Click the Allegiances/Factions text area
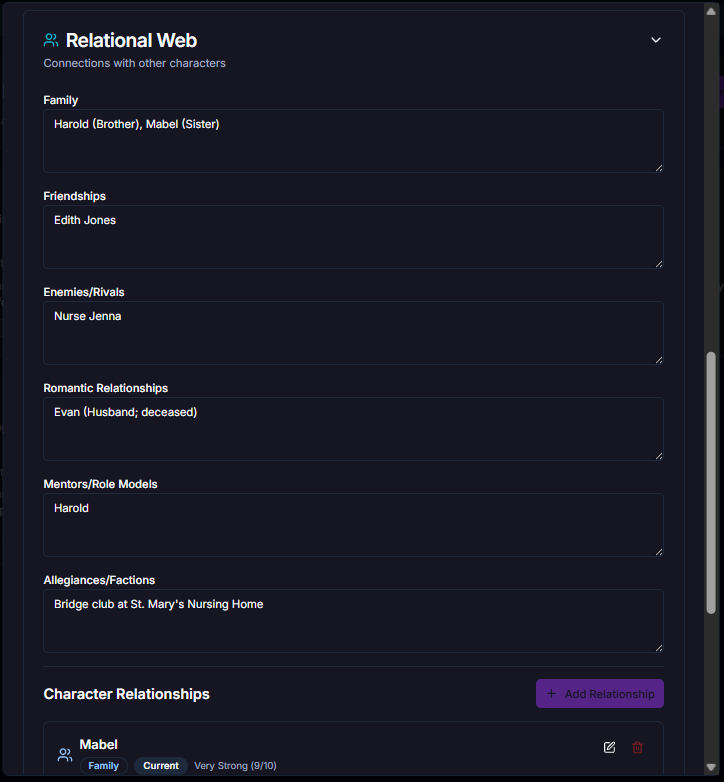The image size is (724, 782). pos(353,621)
